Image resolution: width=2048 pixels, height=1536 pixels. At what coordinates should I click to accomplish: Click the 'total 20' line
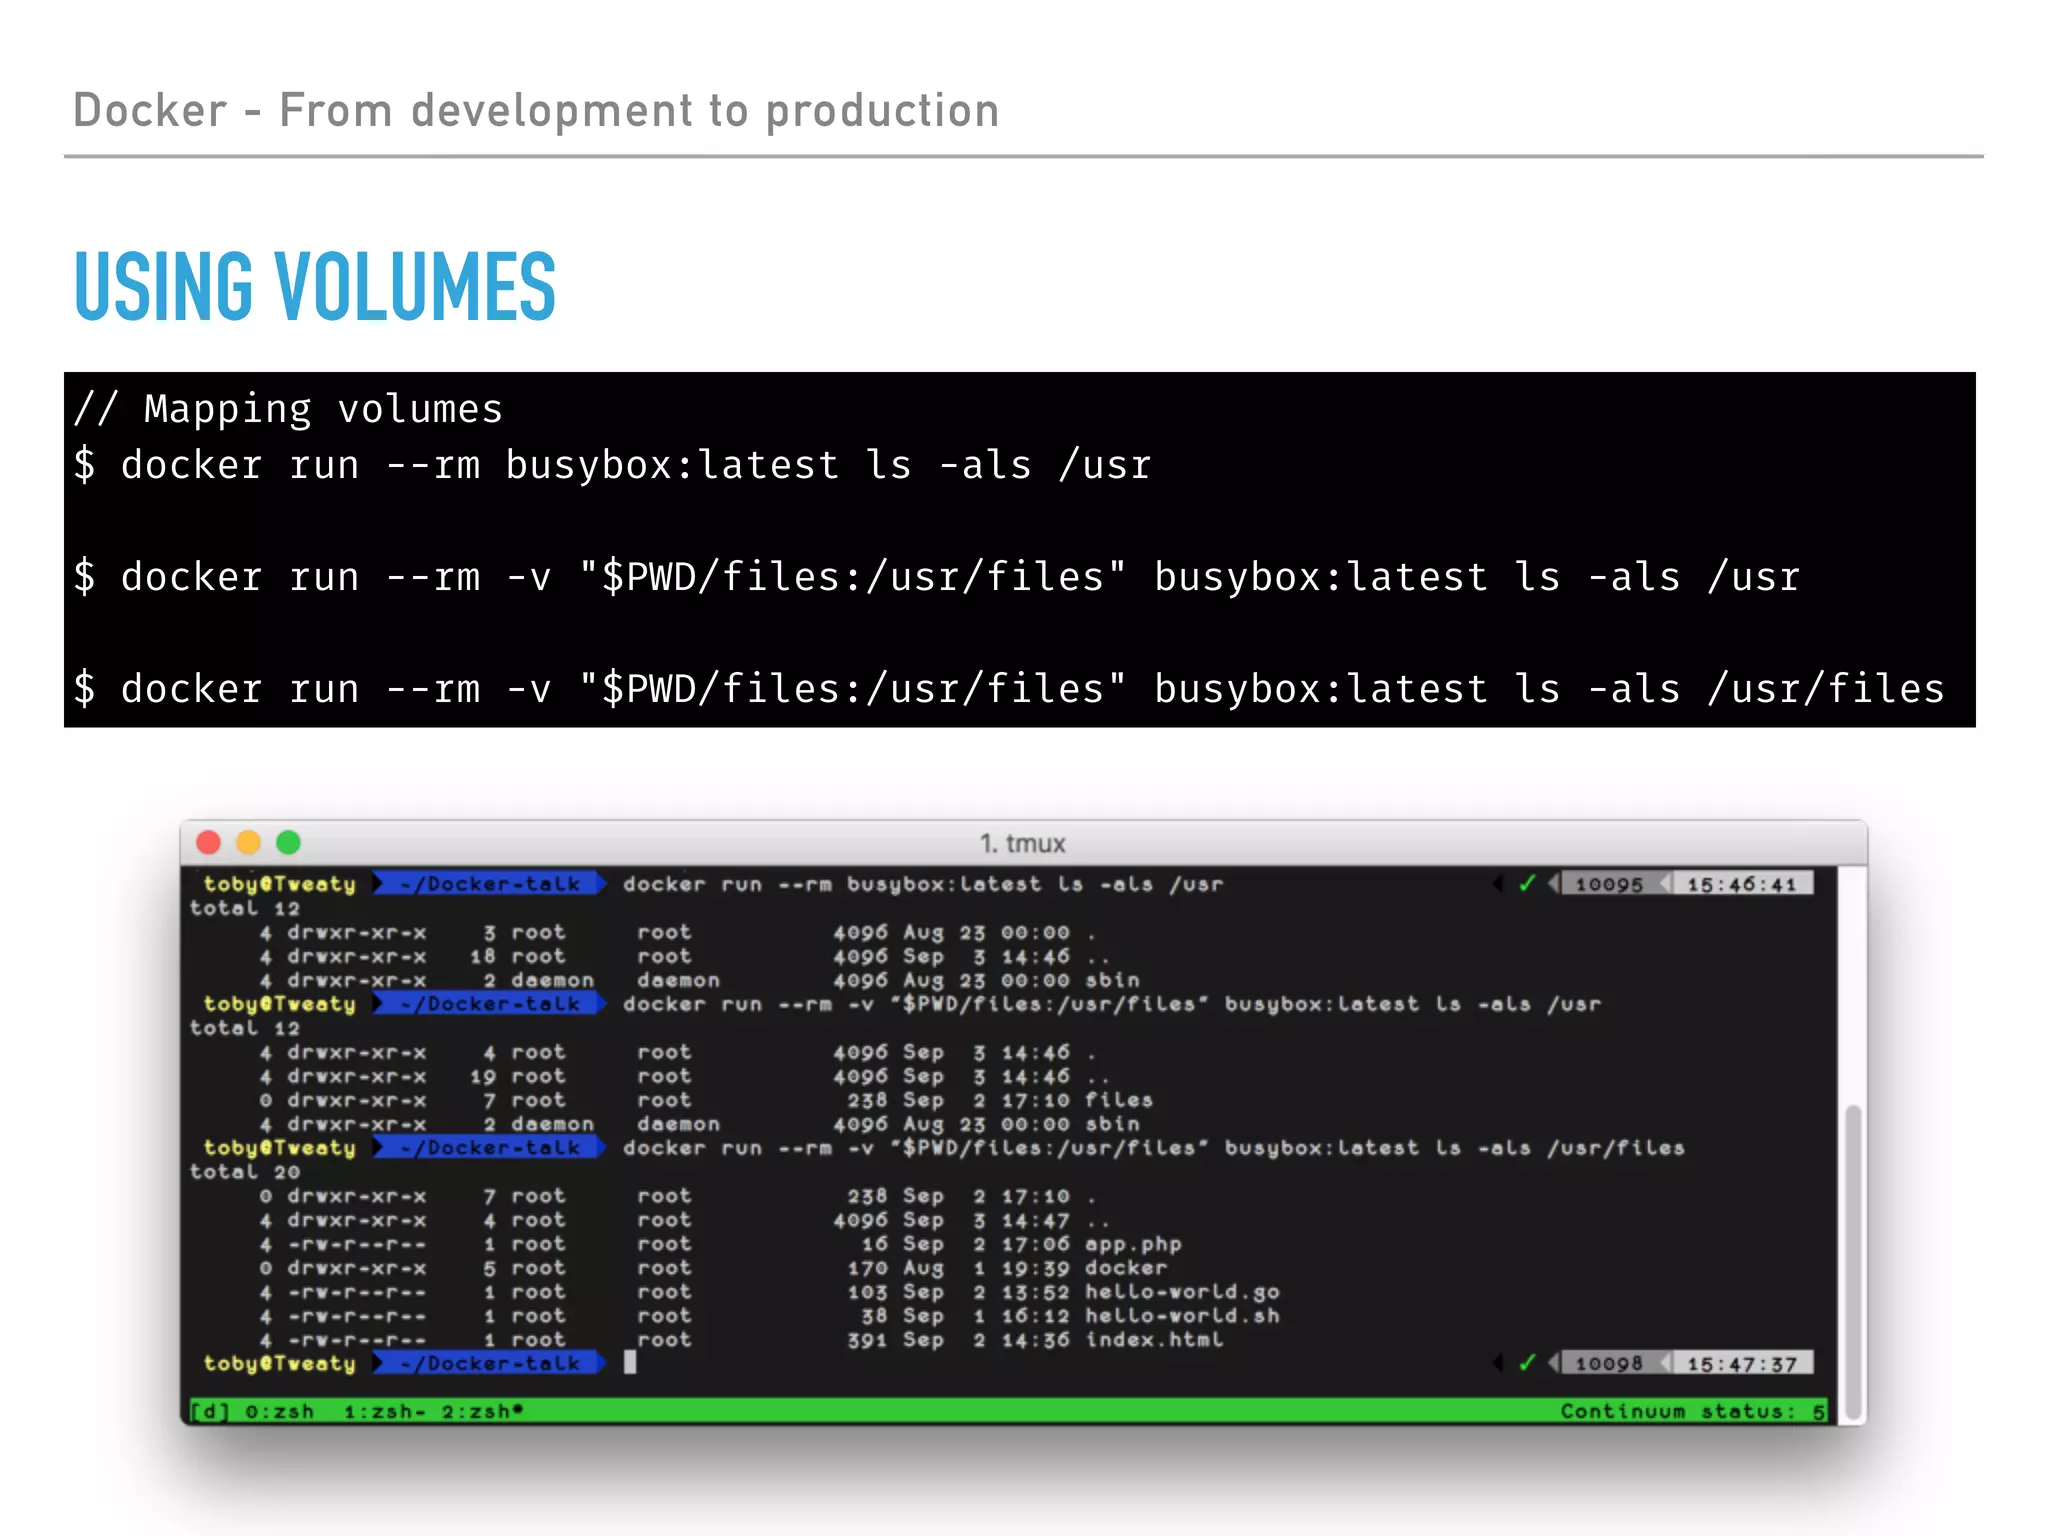245,1172
